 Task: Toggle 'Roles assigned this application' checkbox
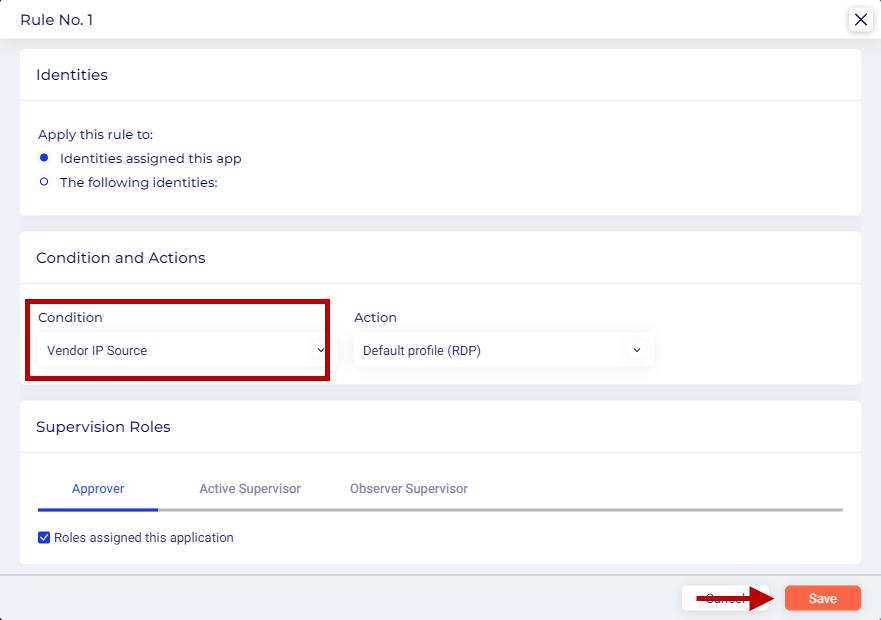(44, 538)
